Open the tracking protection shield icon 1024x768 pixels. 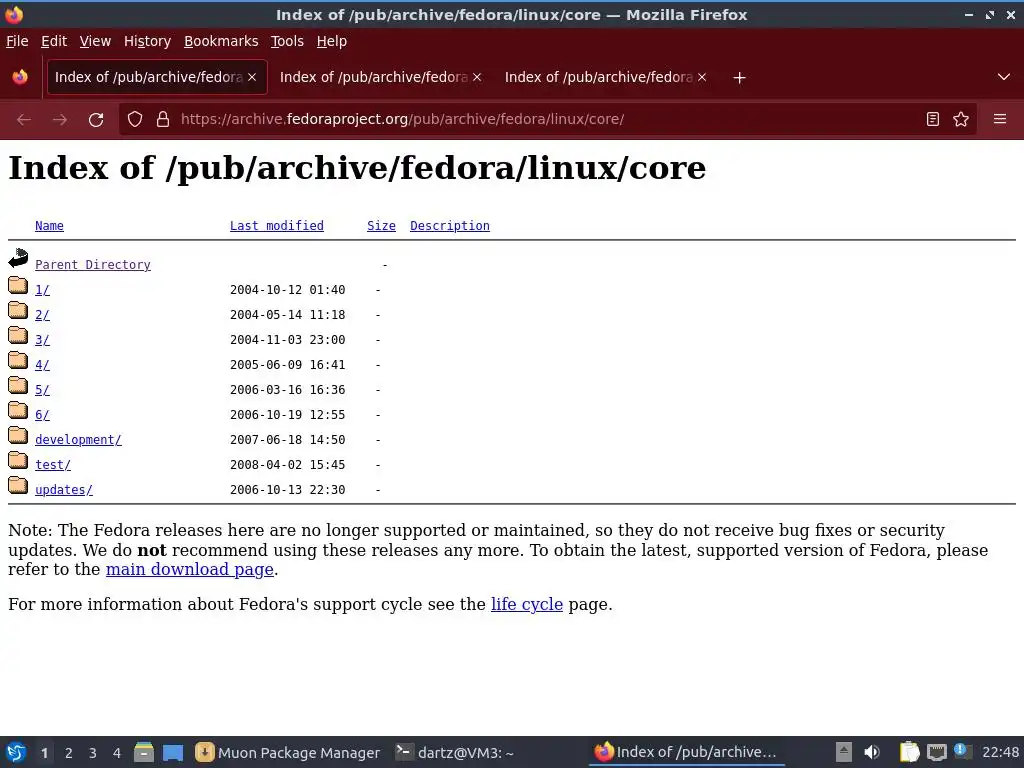pyautogui.click(x=135, y=120)
